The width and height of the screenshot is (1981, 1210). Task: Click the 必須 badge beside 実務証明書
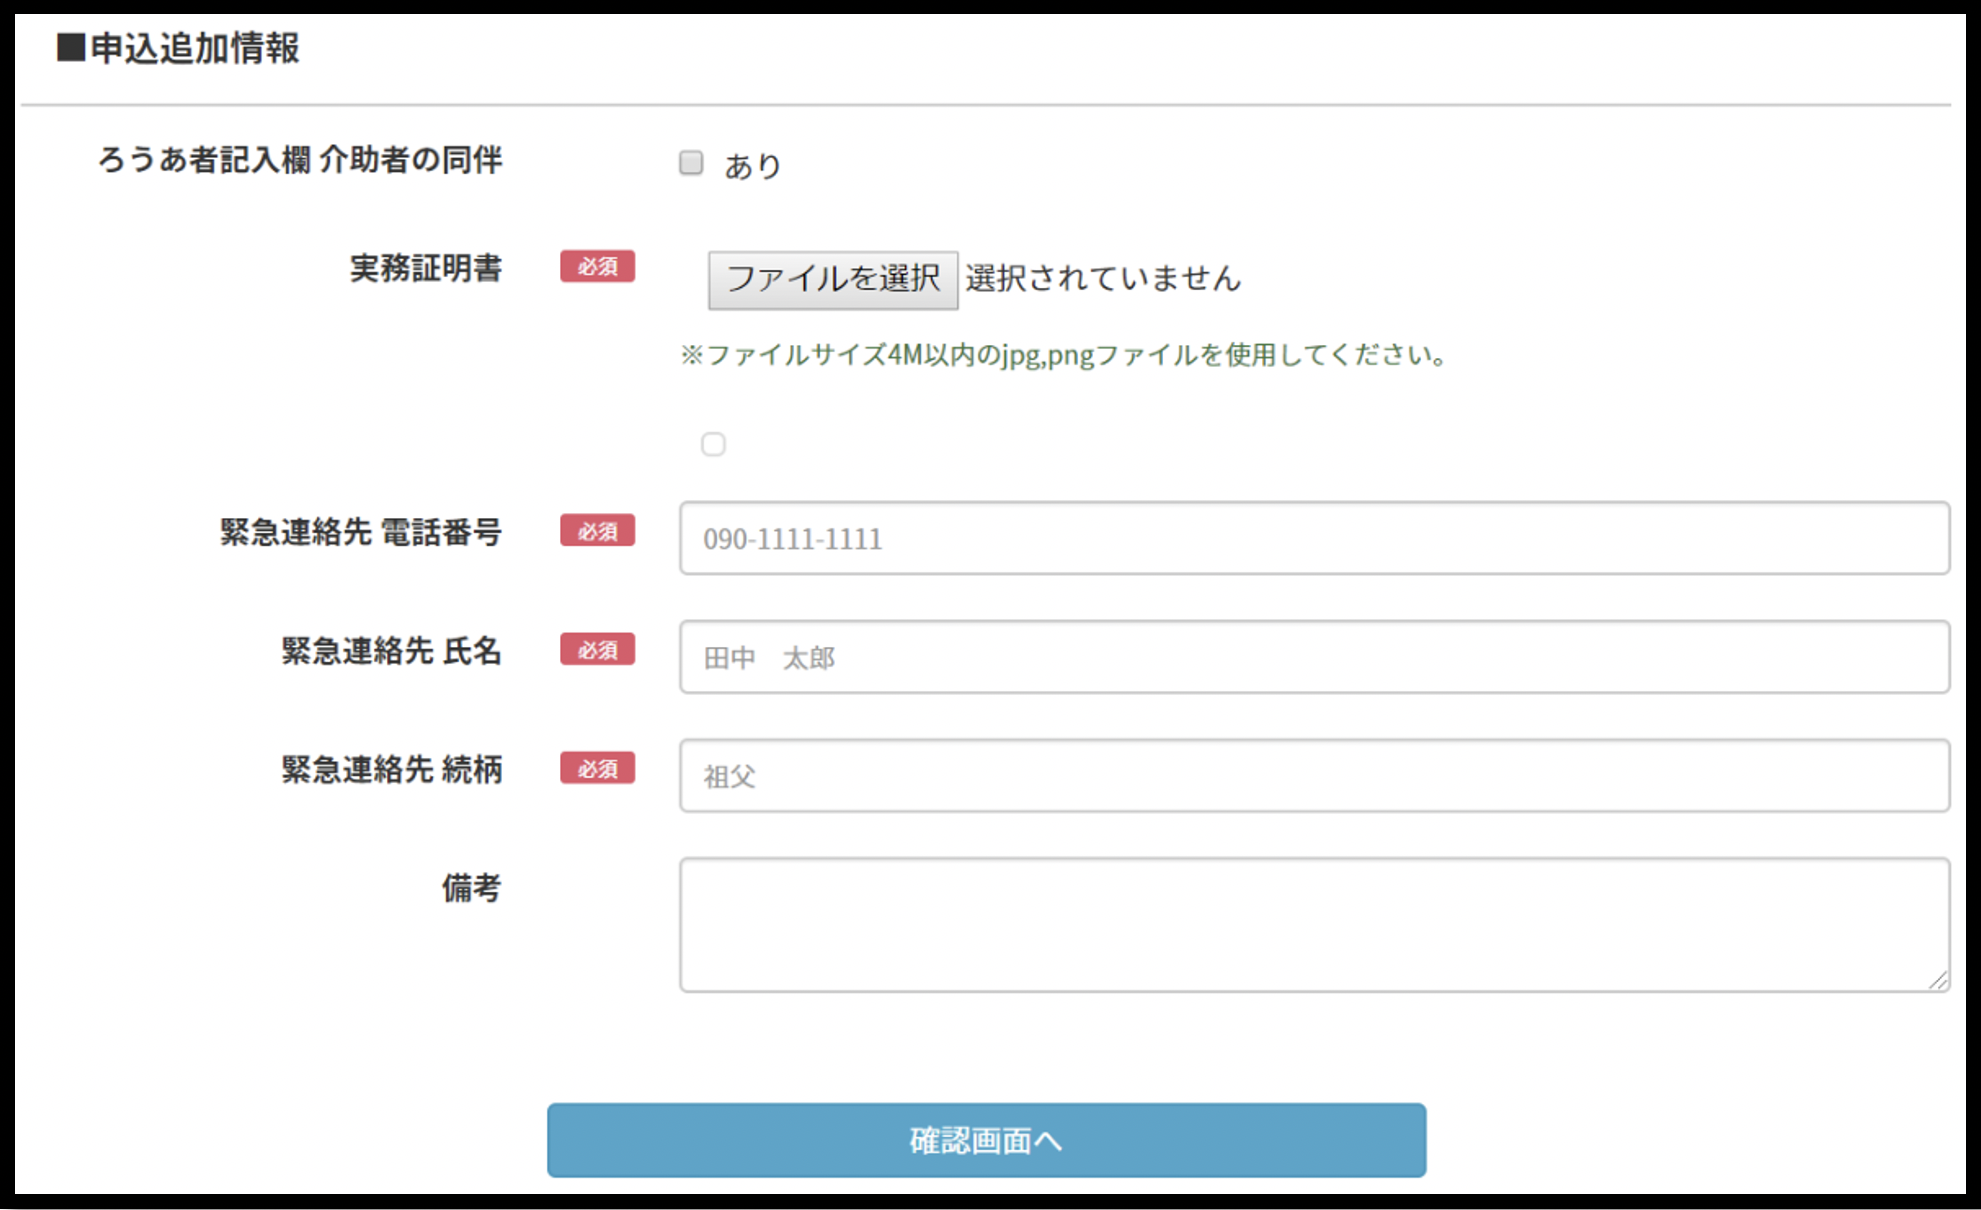click(x=597, y=267)
